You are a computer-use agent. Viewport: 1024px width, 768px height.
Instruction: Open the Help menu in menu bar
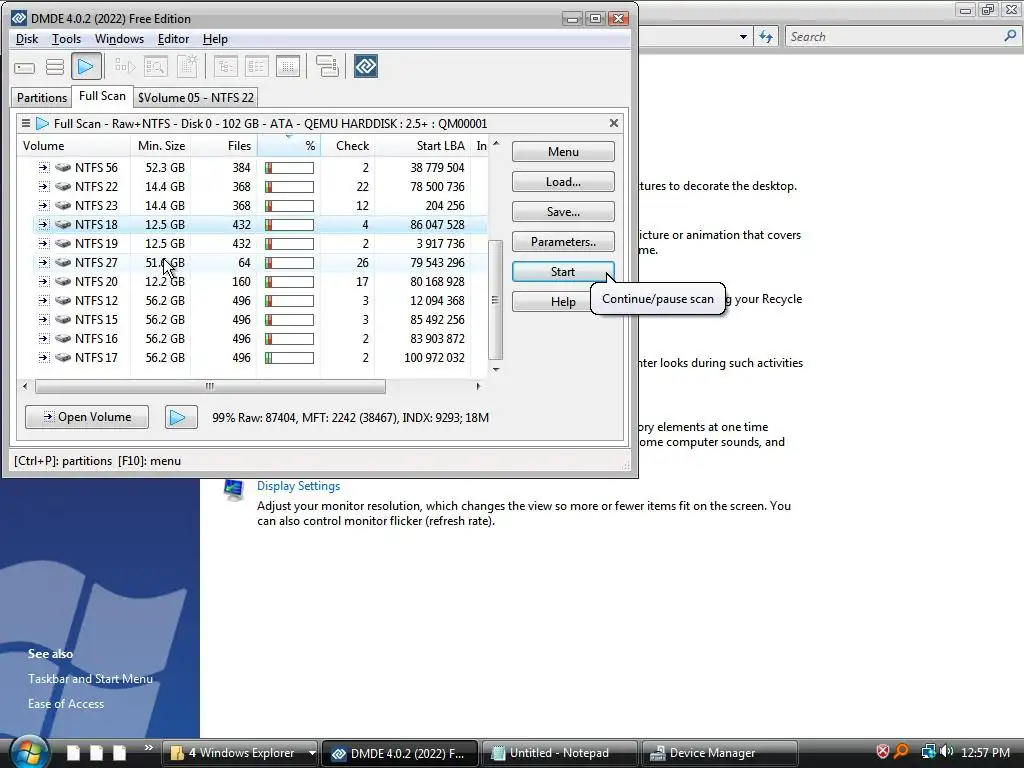(215, 39)
